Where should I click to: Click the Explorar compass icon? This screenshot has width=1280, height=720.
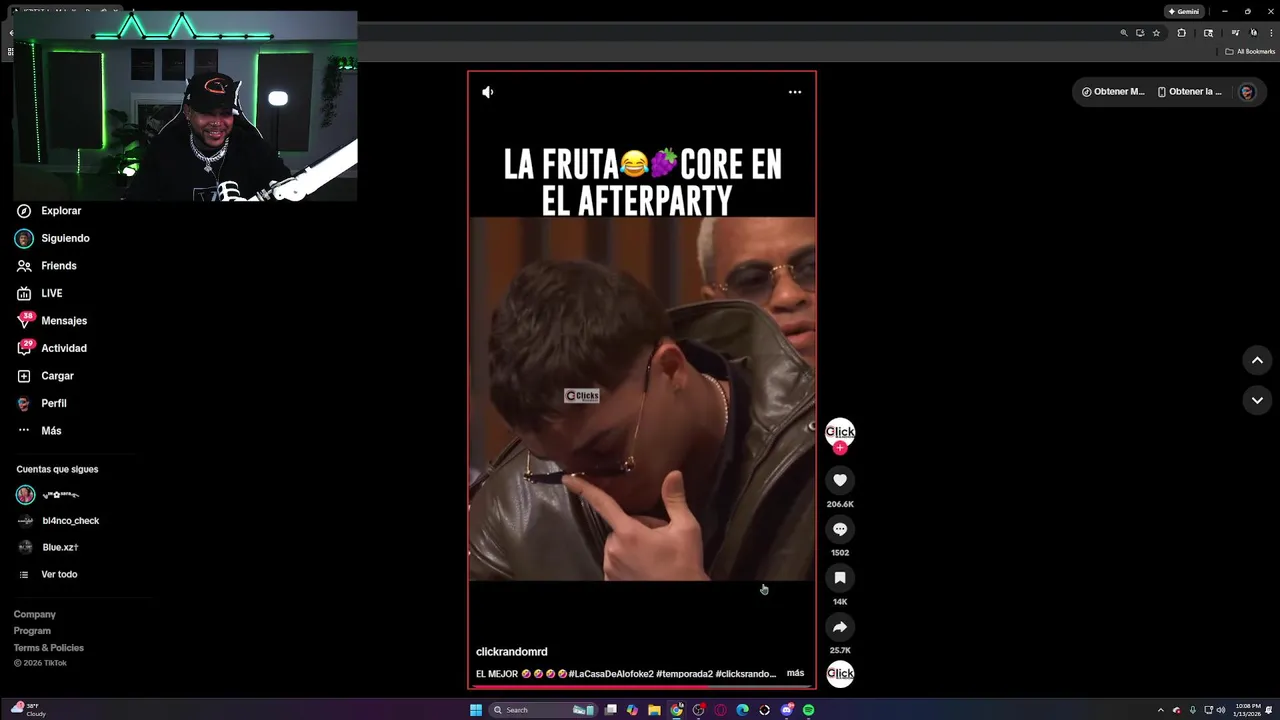24,211
